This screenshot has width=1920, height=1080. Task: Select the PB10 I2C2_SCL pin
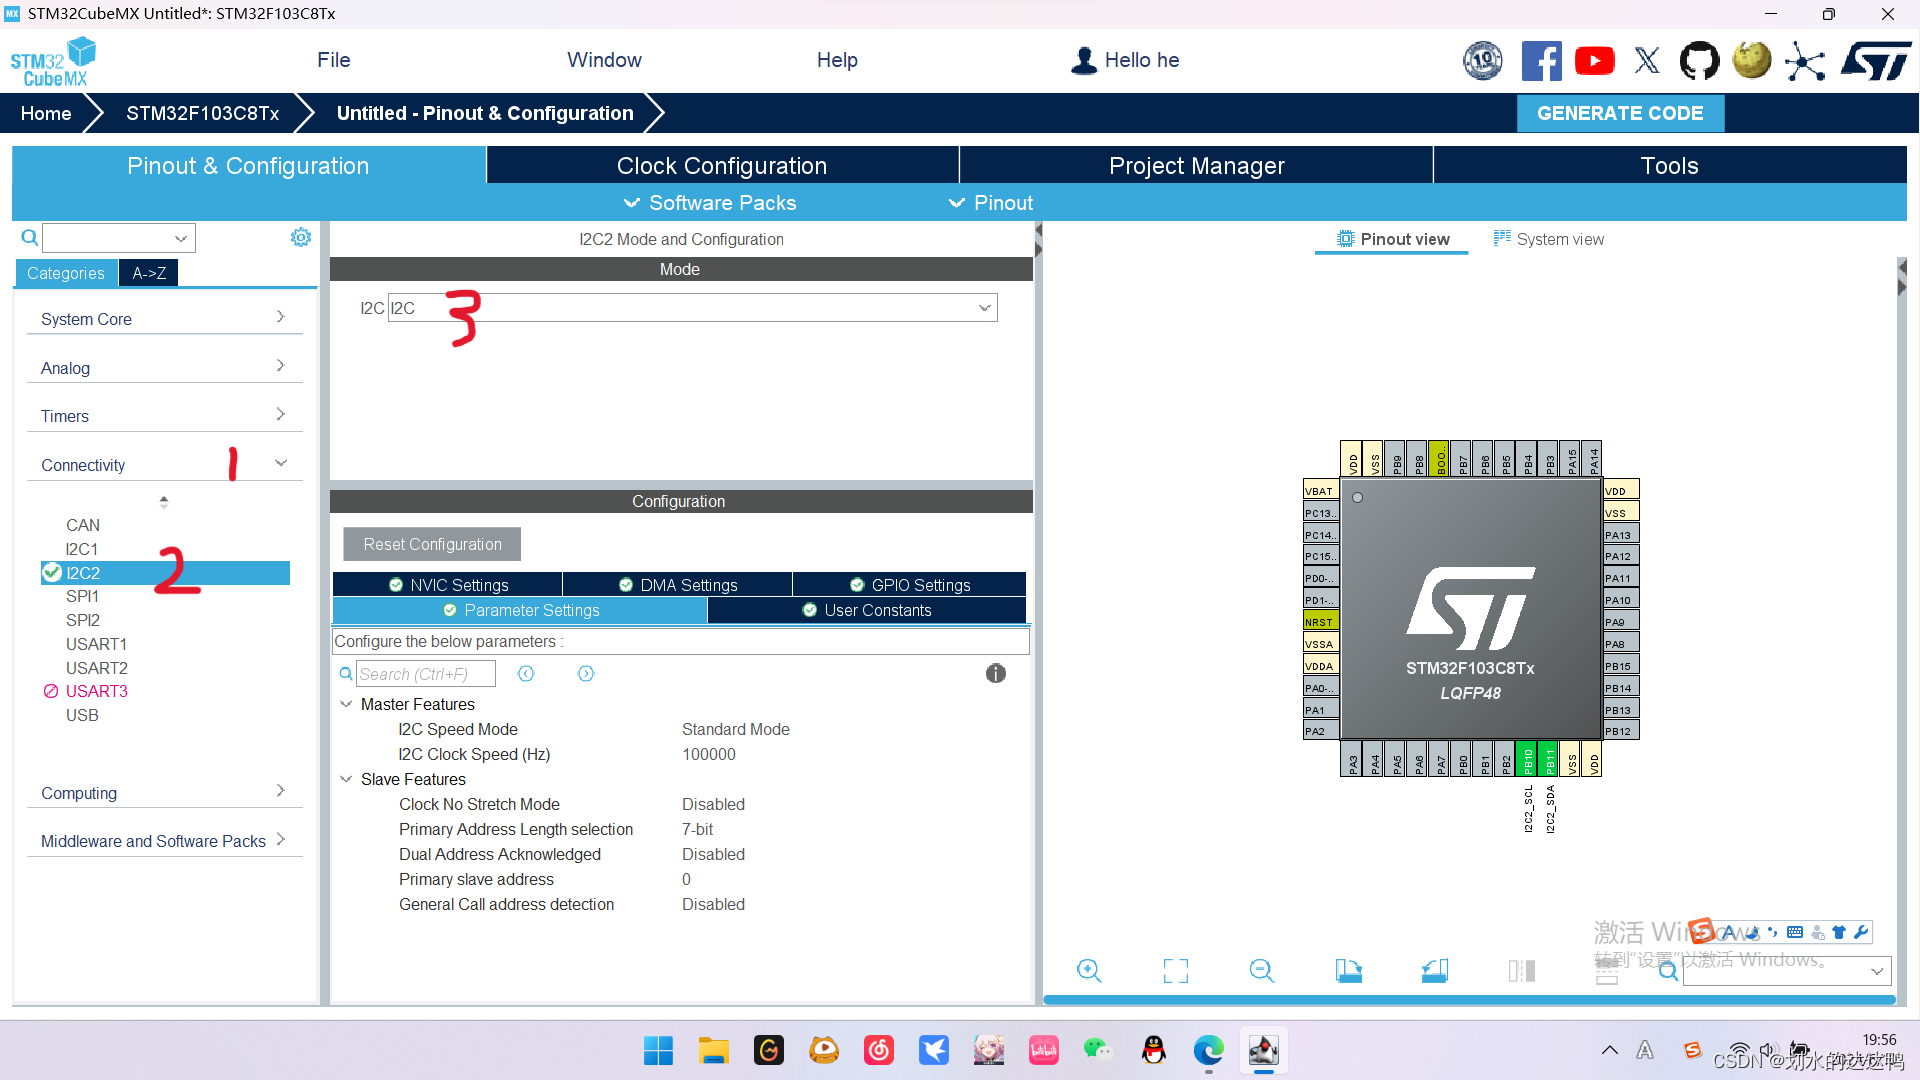pos(1527,760)
